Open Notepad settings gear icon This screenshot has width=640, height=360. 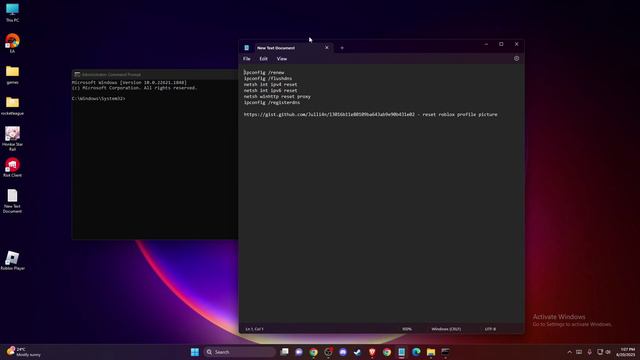pyautogui.click(x=516, y=58)
